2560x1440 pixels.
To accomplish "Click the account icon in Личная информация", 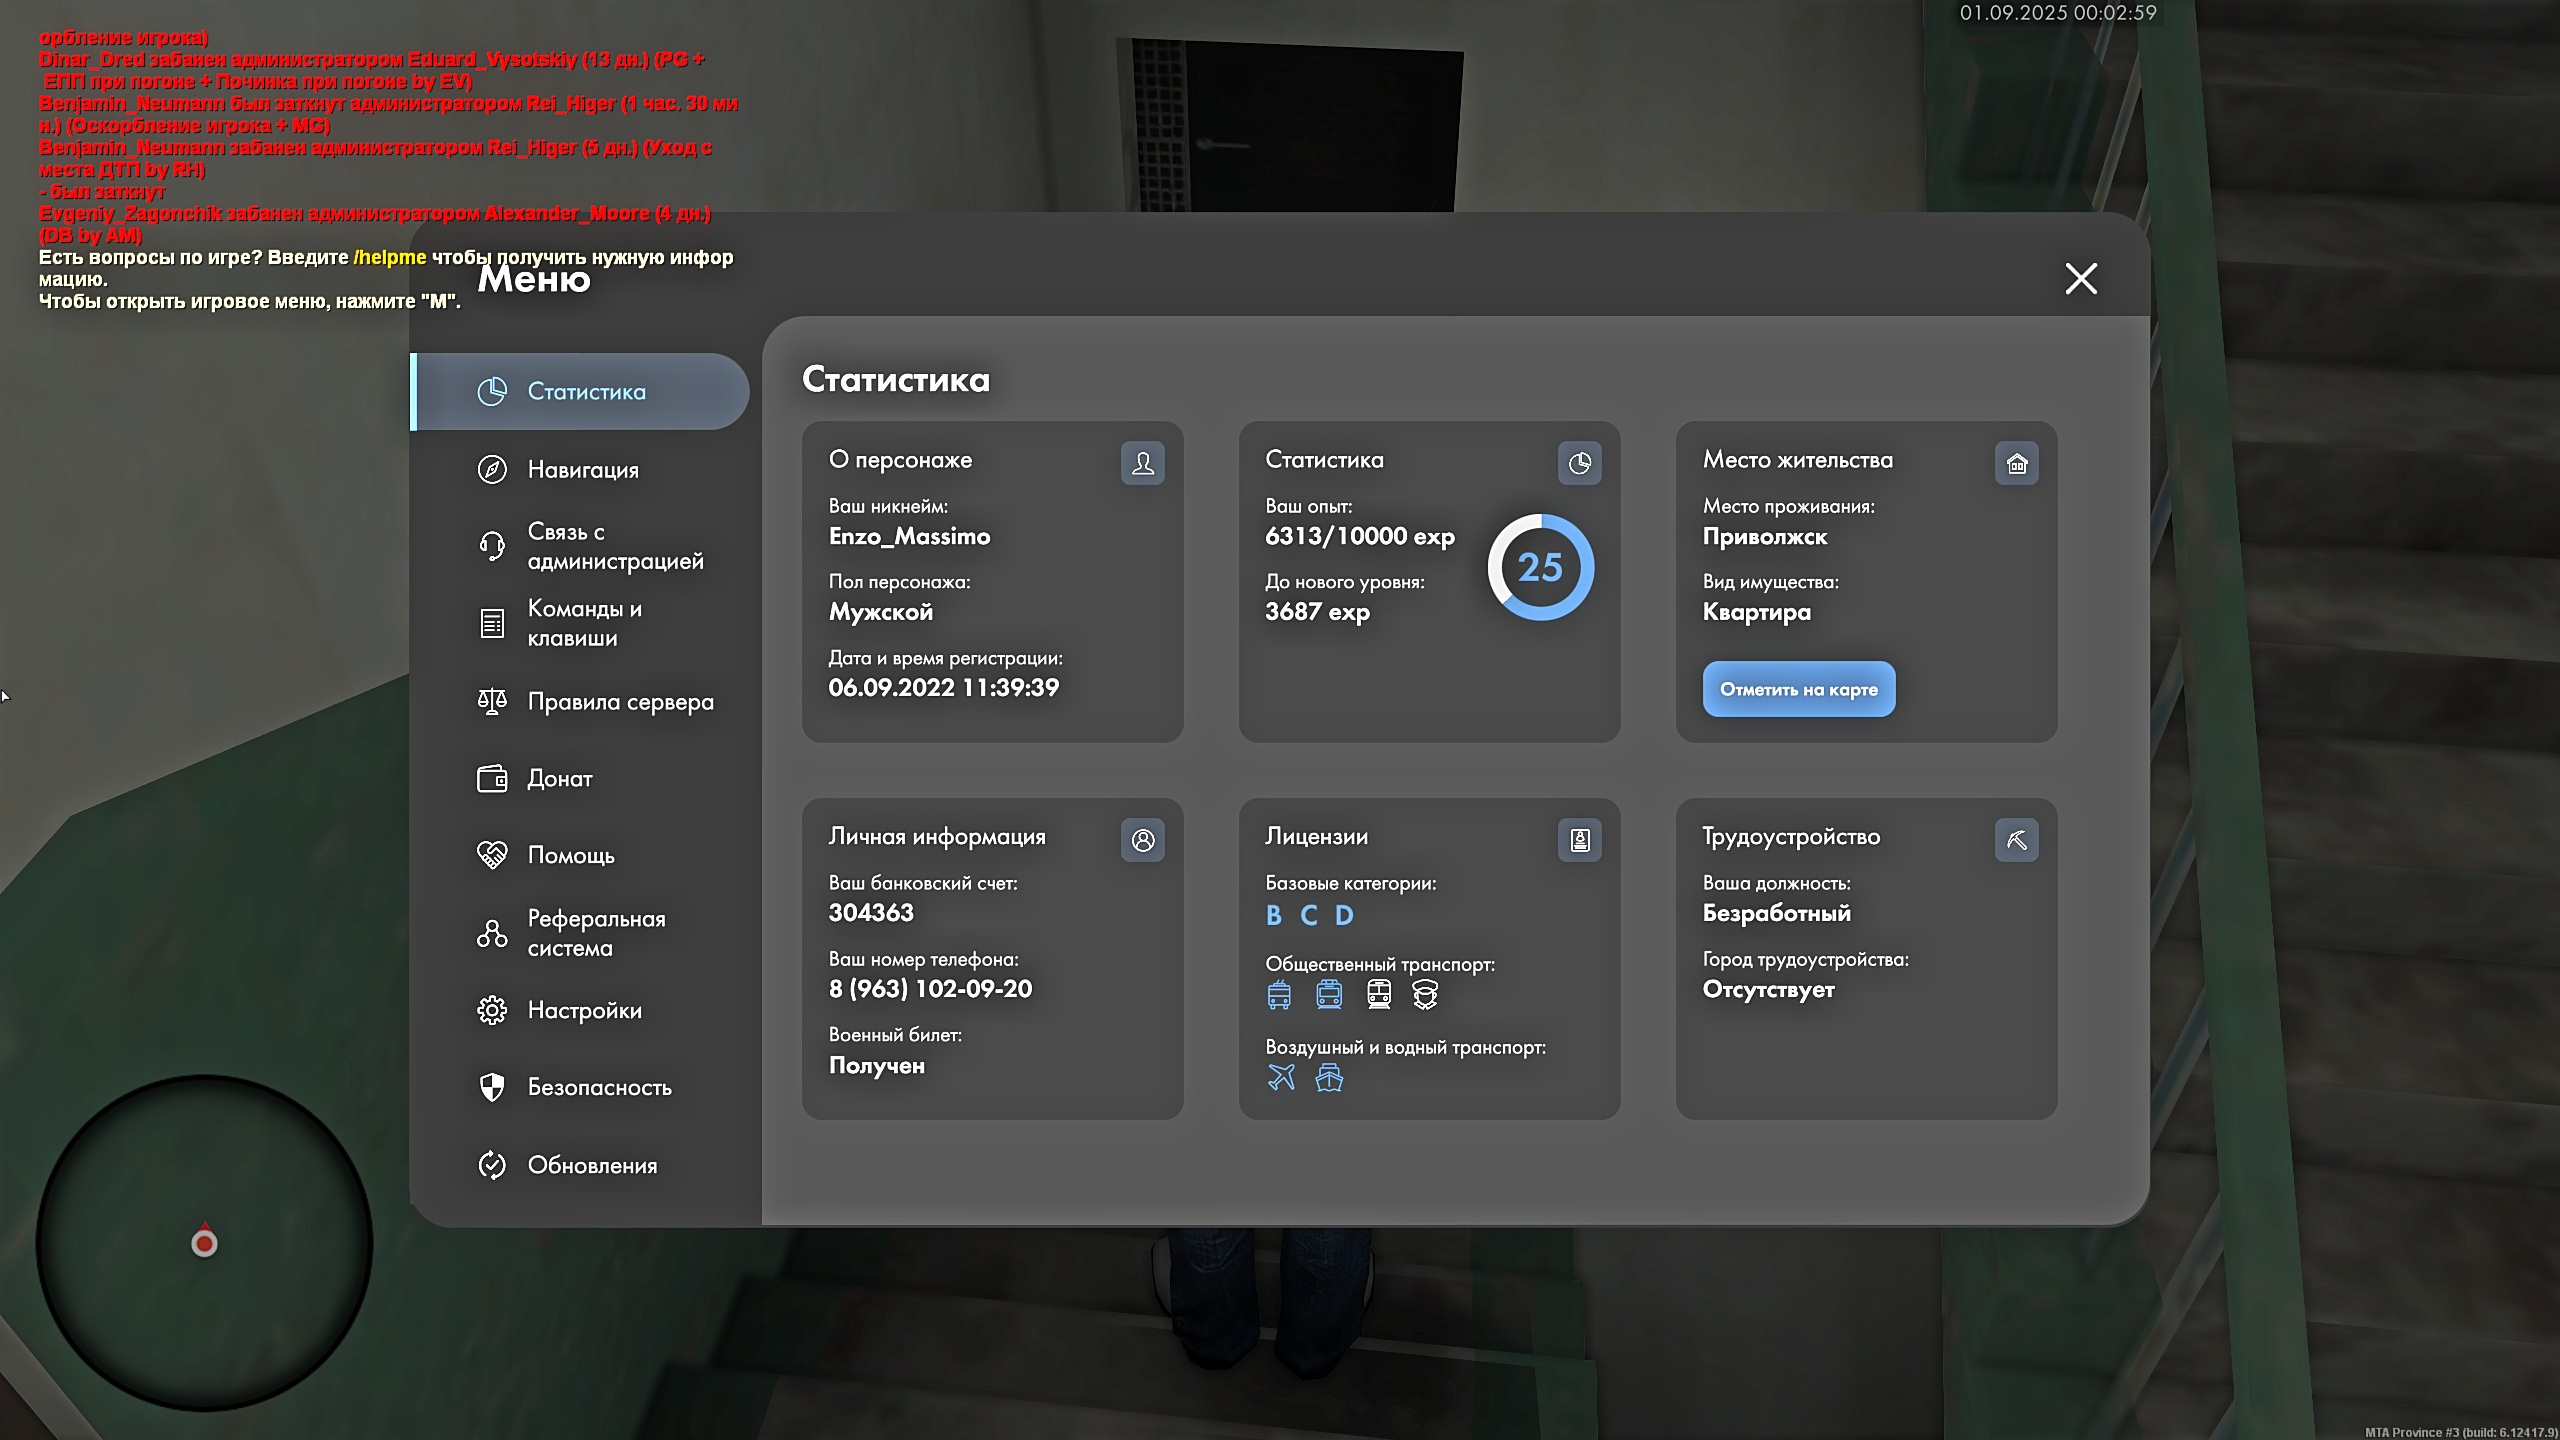I will tap(1143, 840).
